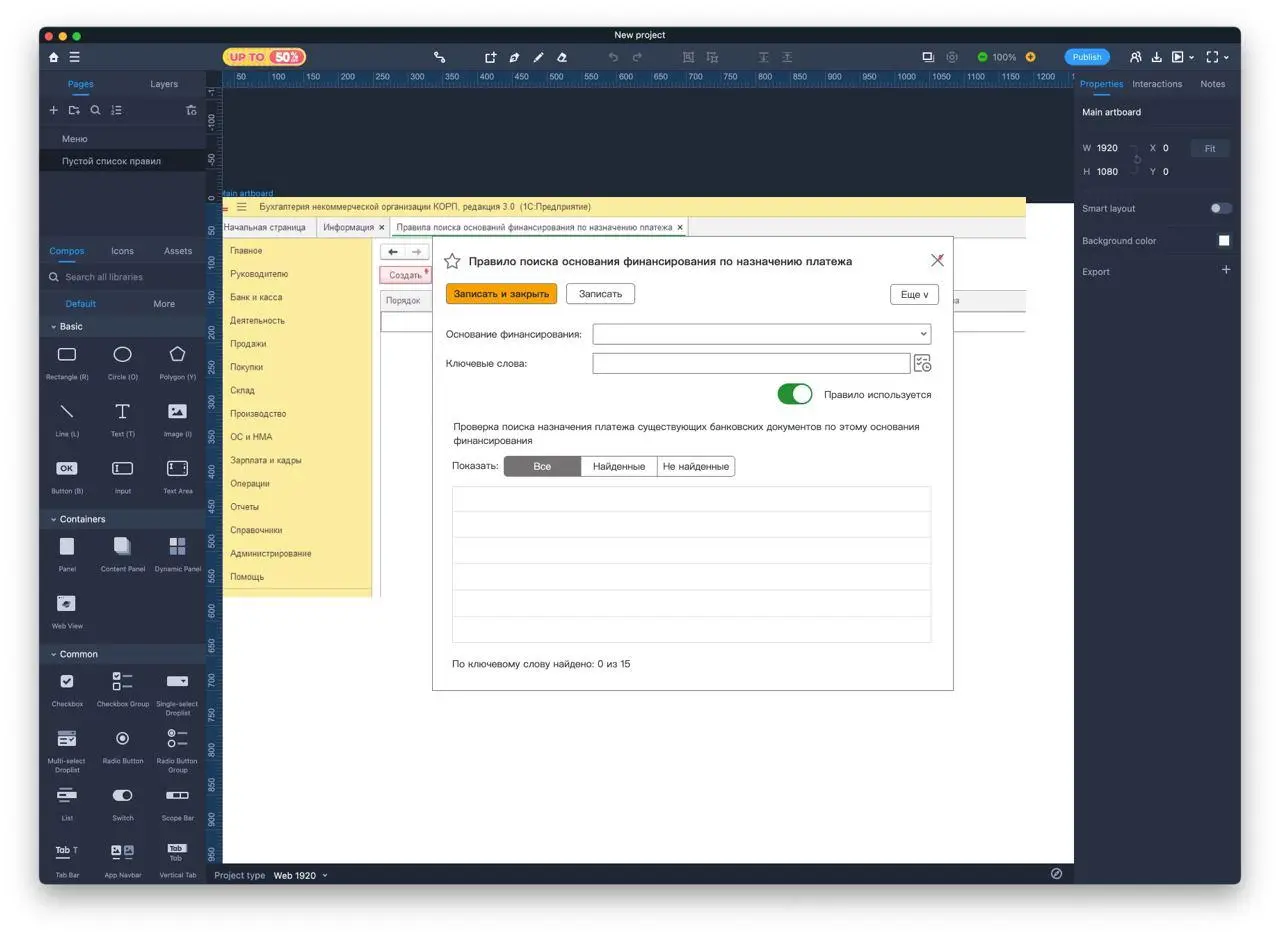Collapse the Containers section

[x=53, y=520]
